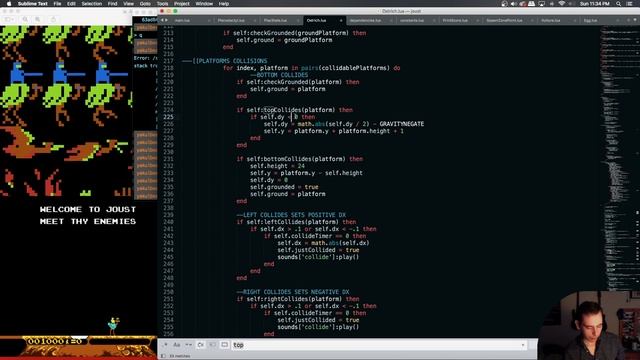Click the clock showing Sun 11:34 PM
640x360 pixels.
point(595,4)
